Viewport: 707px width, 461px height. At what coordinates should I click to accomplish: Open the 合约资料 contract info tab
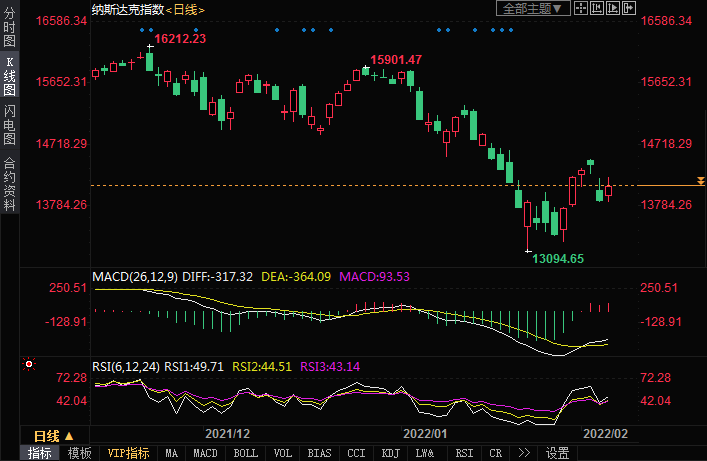(x=9, y=184)
